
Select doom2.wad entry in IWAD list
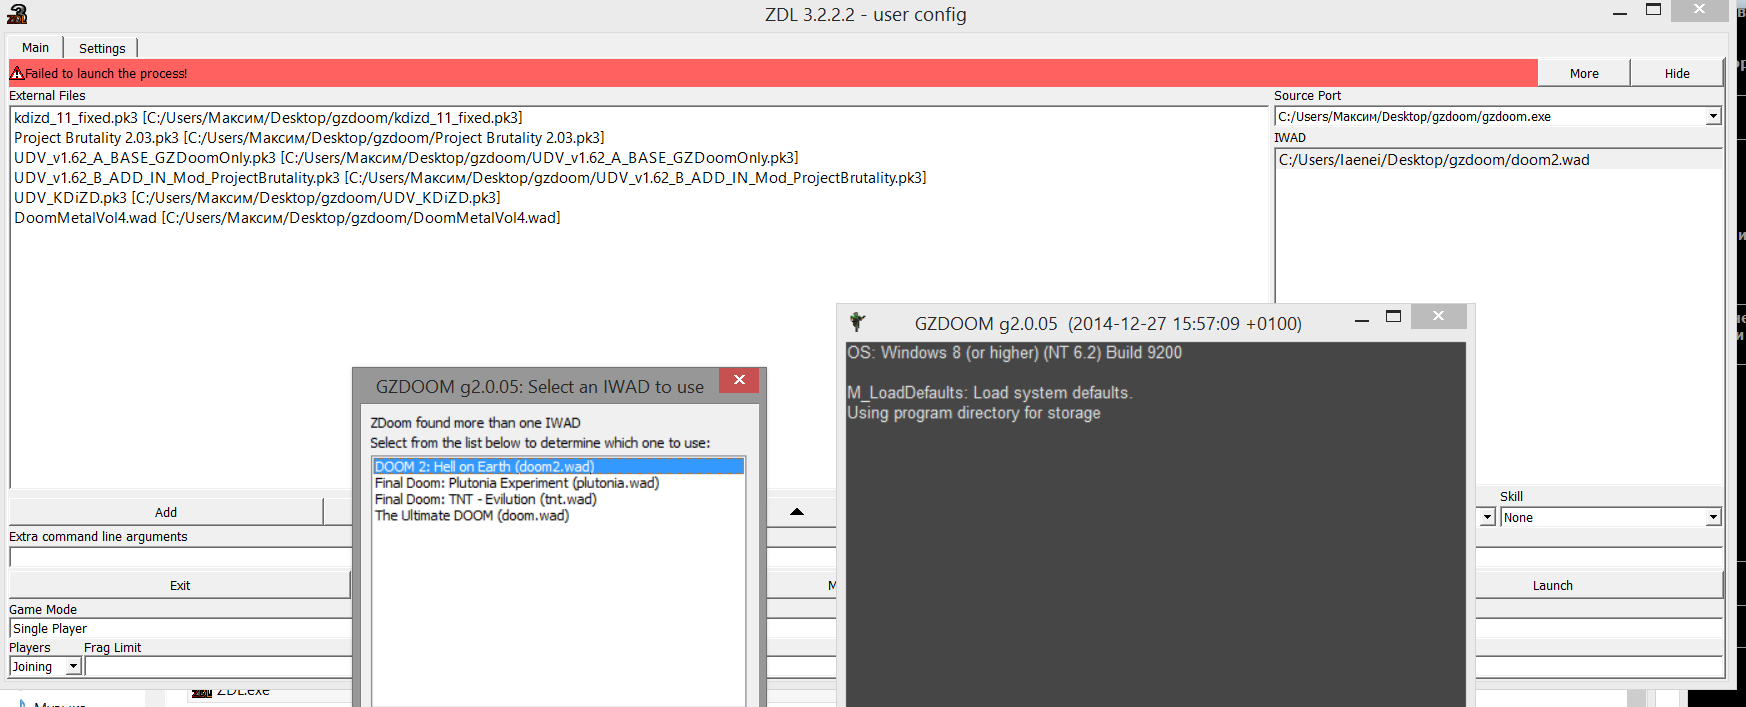pos(1498,160)
